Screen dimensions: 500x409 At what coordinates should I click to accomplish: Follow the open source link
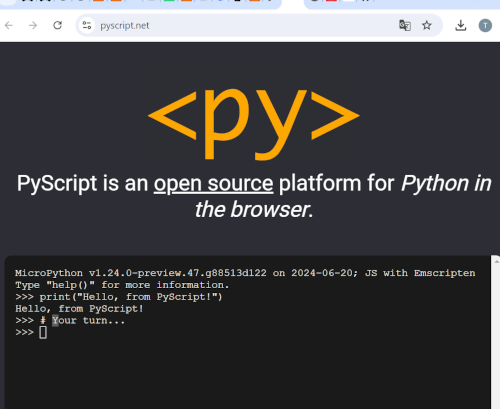coord(214,183)
